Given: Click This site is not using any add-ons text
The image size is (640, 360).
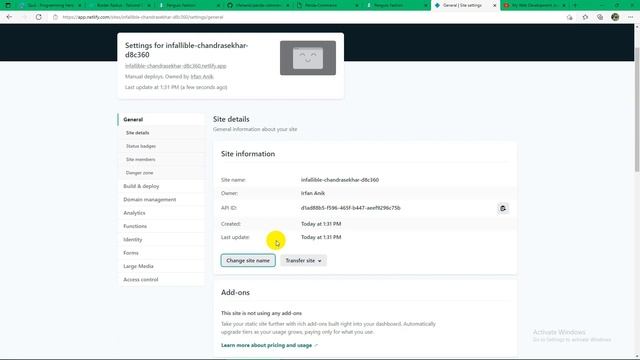Looking at the screenshot, I should click(x=261, y=313).
